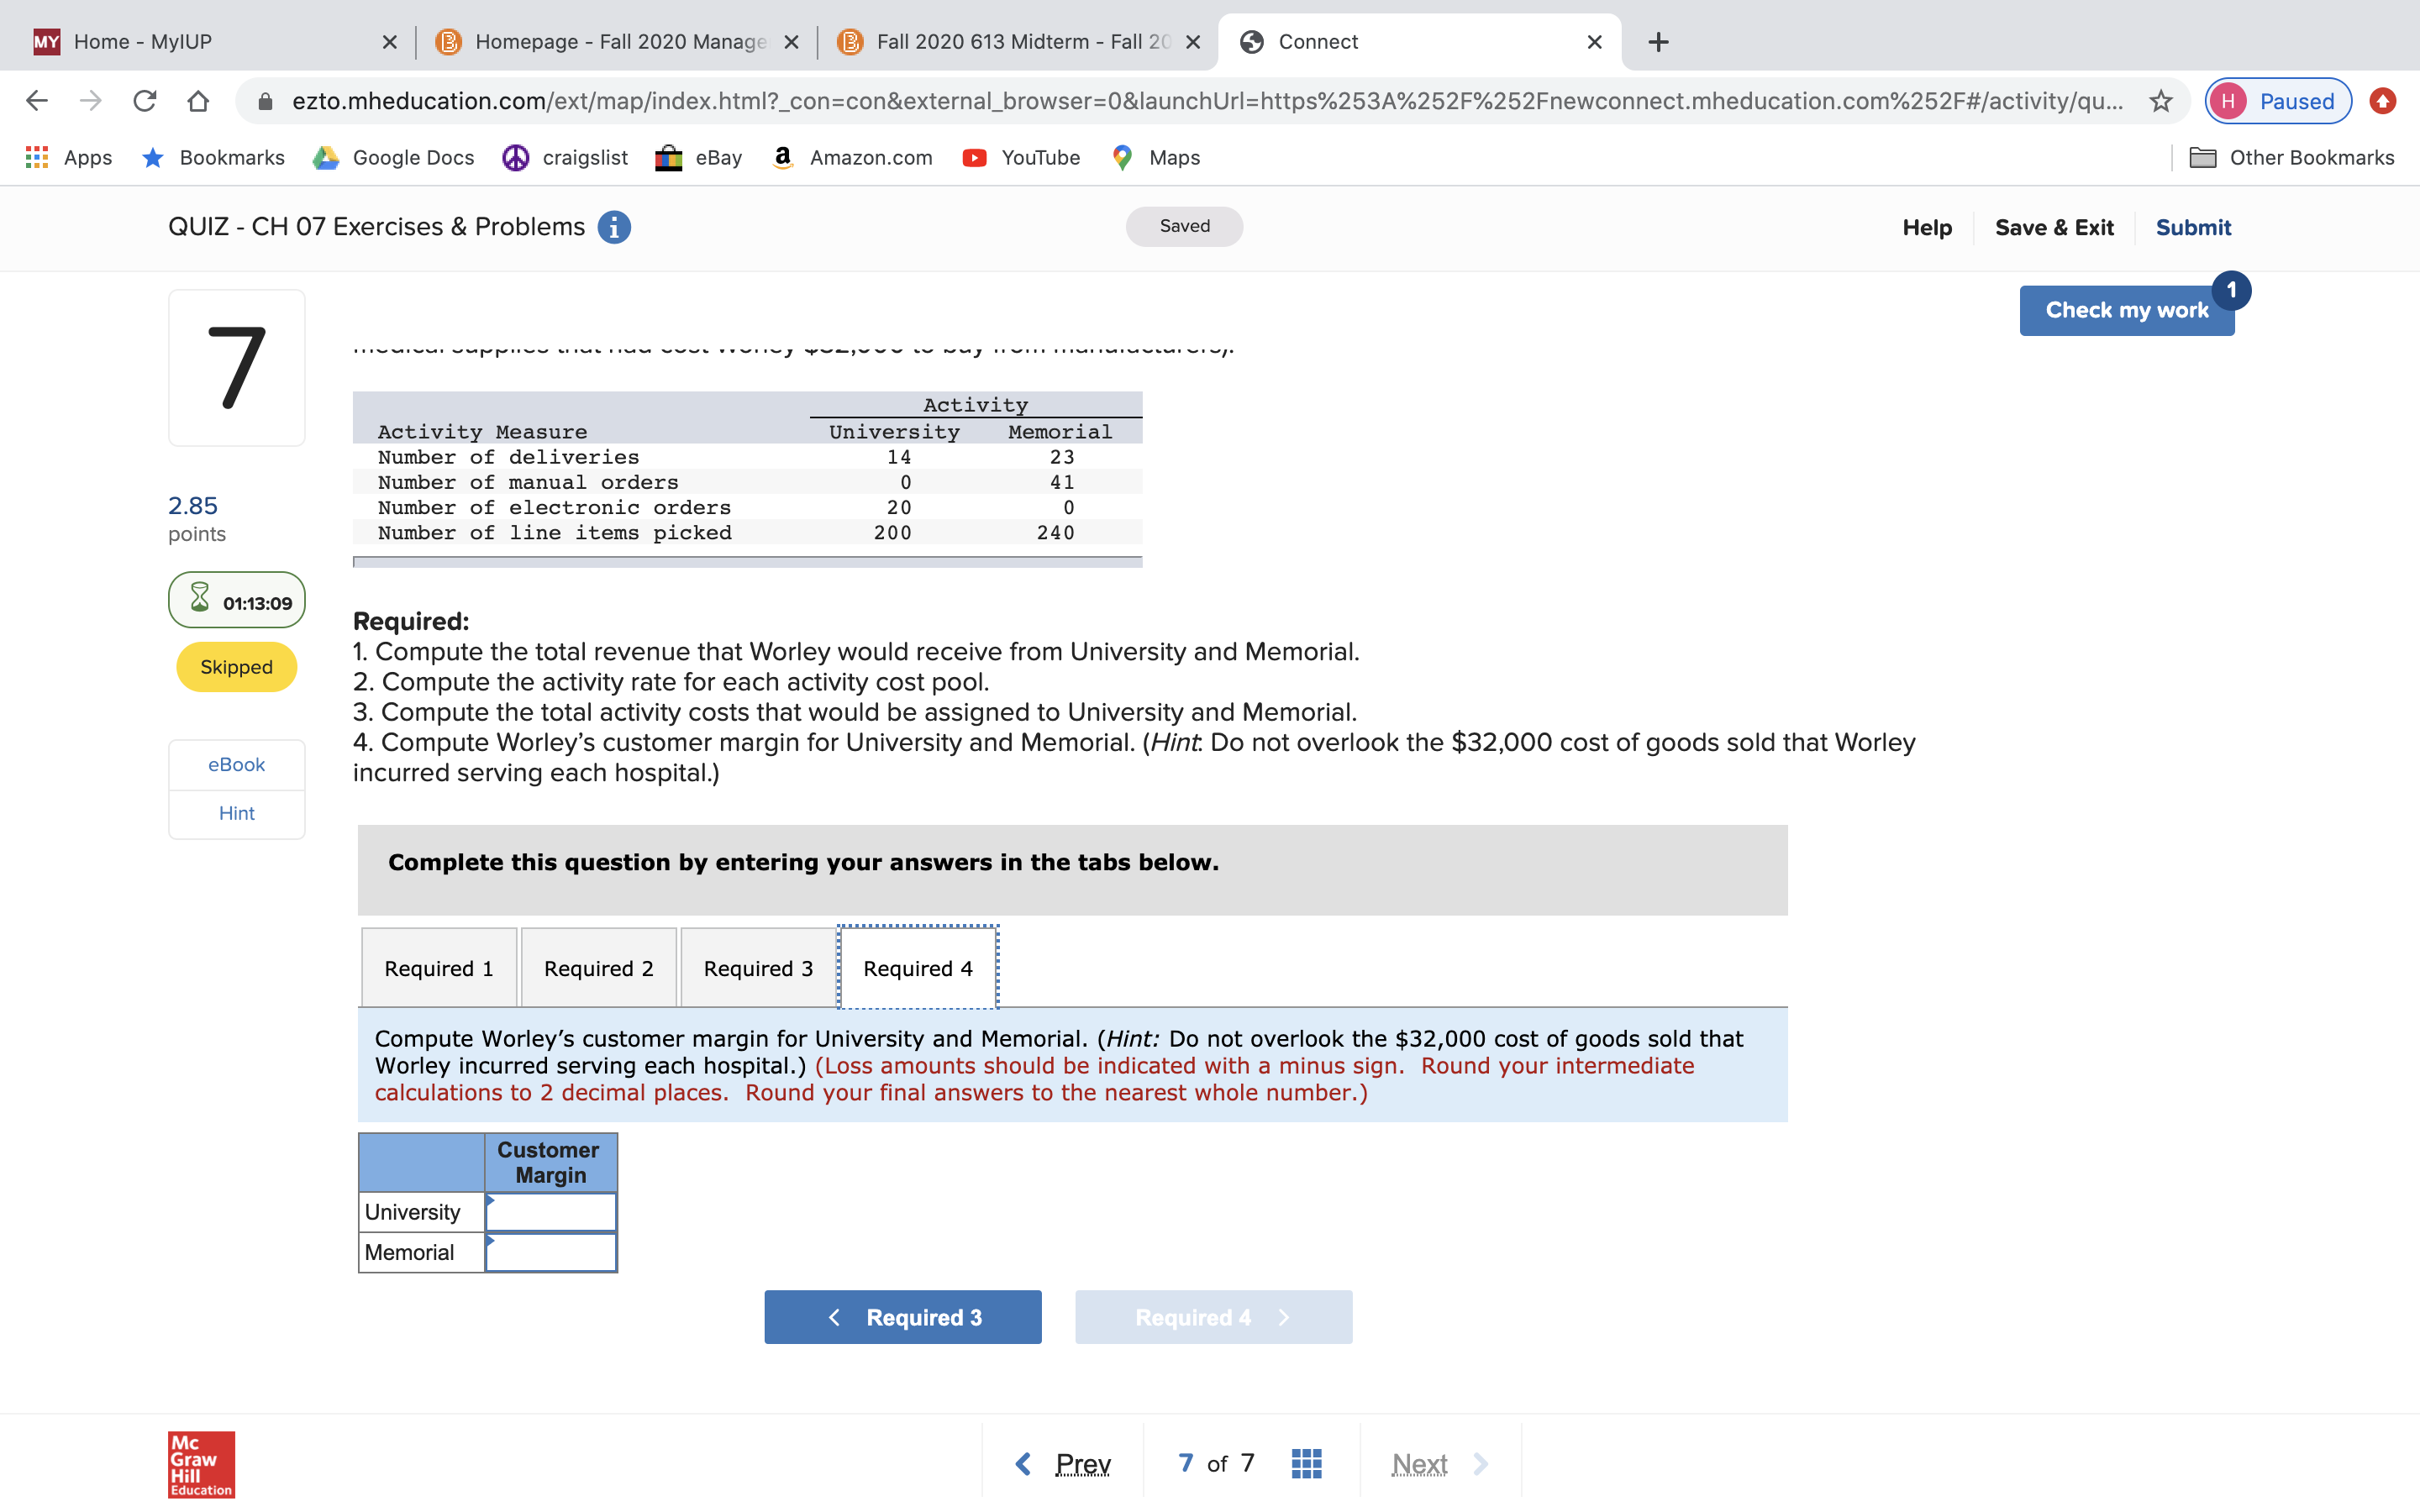Bookmark this page with star icon

pos(2161,101)
